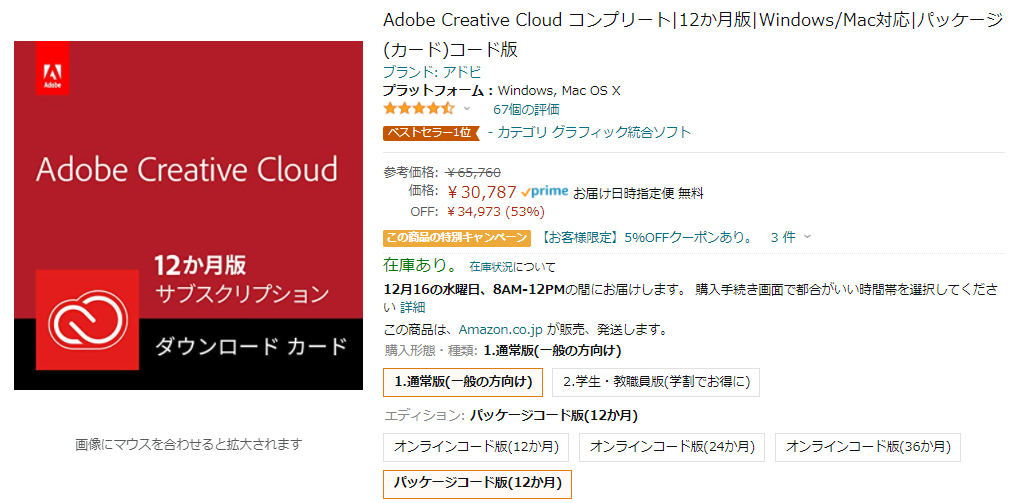
Task: Open the Adobe Creative Cloud product image
Action: [x=188, y=215]
